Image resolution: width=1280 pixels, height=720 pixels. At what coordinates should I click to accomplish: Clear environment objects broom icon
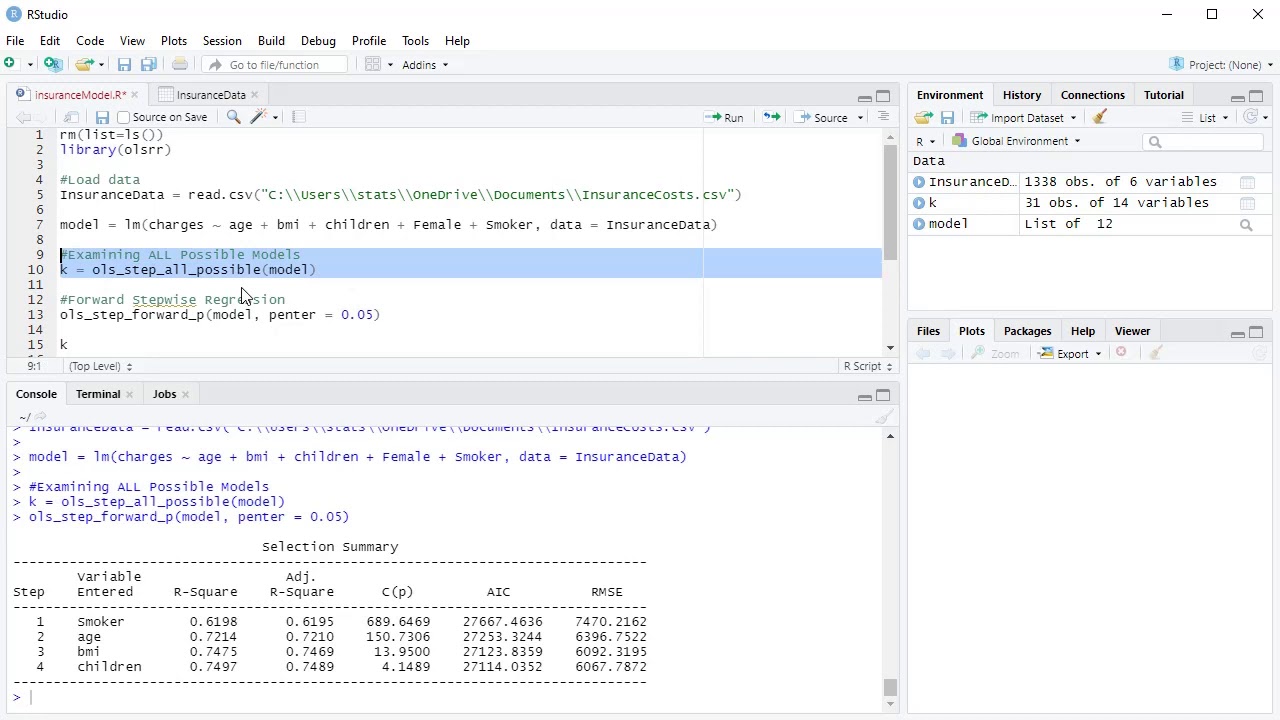(x=1100, y=117)
